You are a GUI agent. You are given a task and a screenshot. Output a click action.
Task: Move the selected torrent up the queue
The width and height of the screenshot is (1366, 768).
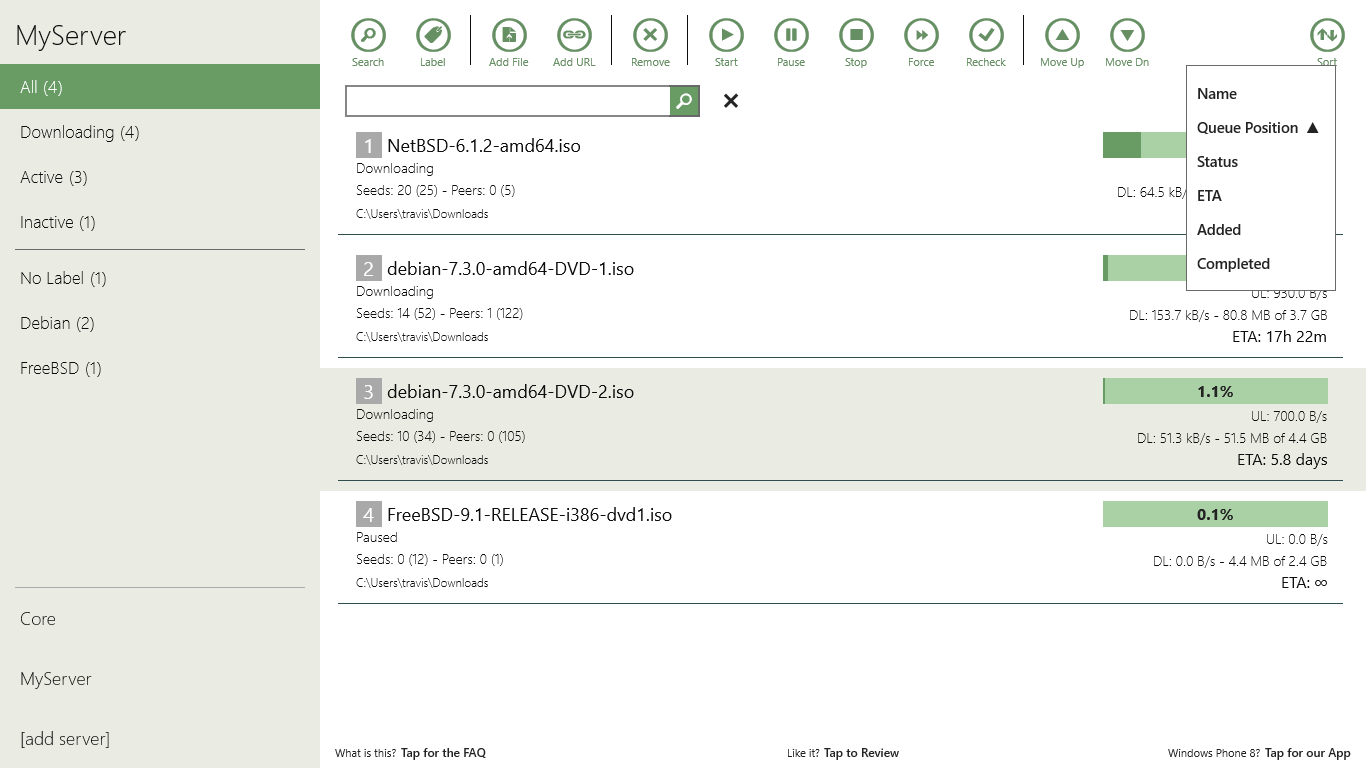(x=1061, y=35)
